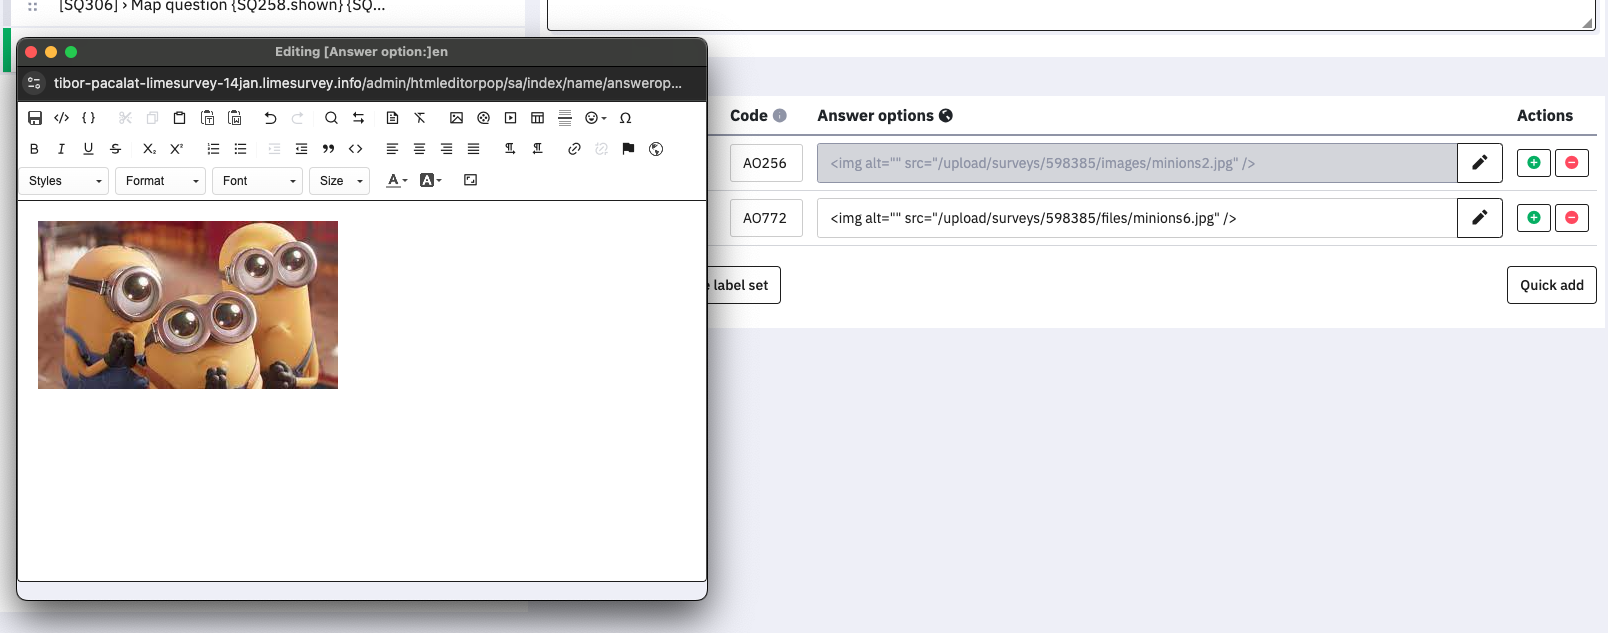Open editor for AO772 with pencil button
Screen dimensions: 1608x633
tap(1480, 218)
